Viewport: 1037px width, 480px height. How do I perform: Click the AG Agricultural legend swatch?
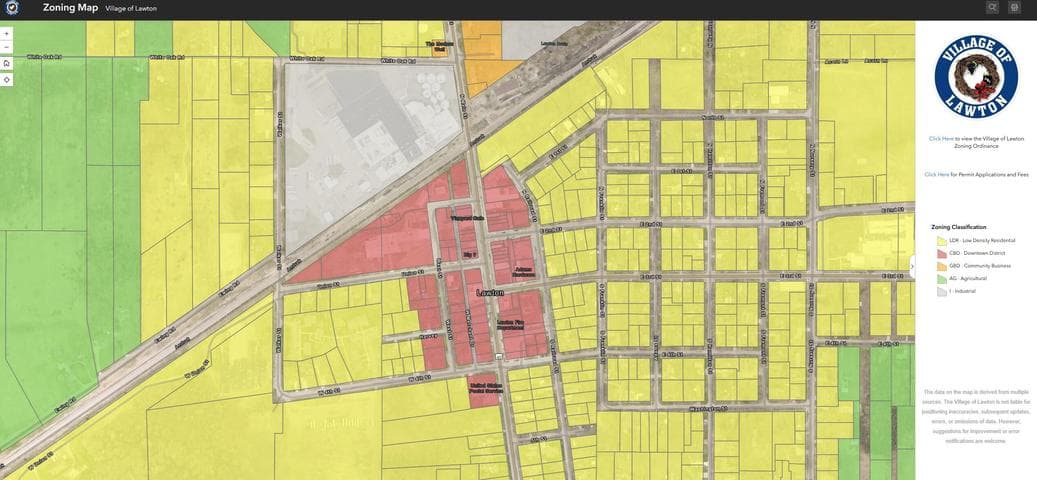click(x=942, y=279)
